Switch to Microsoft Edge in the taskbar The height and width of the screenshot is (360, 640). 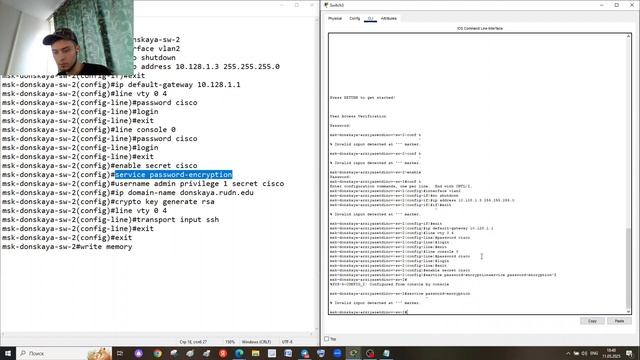pos(239,353)
